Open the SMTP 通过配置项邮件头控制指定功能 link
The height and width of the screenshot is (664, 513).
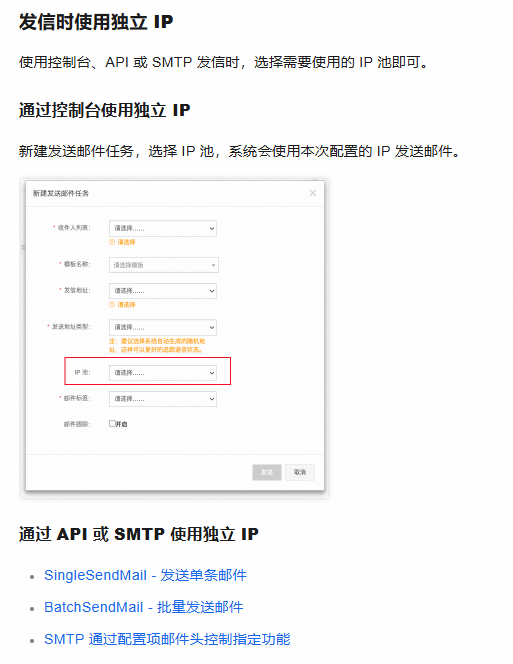tap(167, 639)
